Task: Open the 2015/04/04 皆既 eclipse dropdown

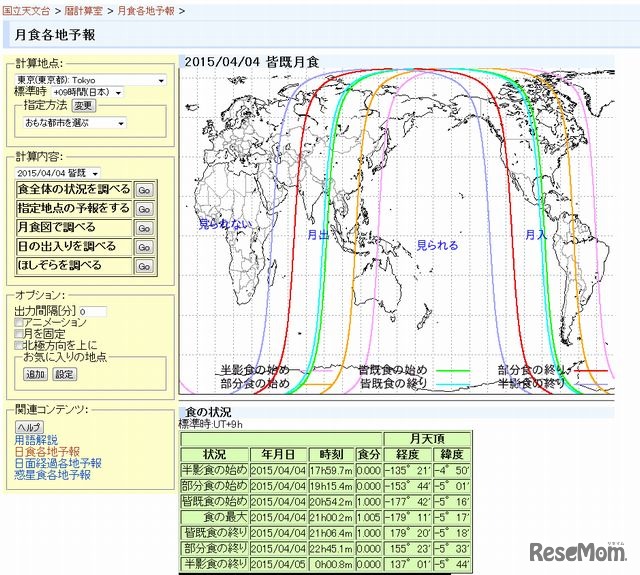Action: pos(57,173)
